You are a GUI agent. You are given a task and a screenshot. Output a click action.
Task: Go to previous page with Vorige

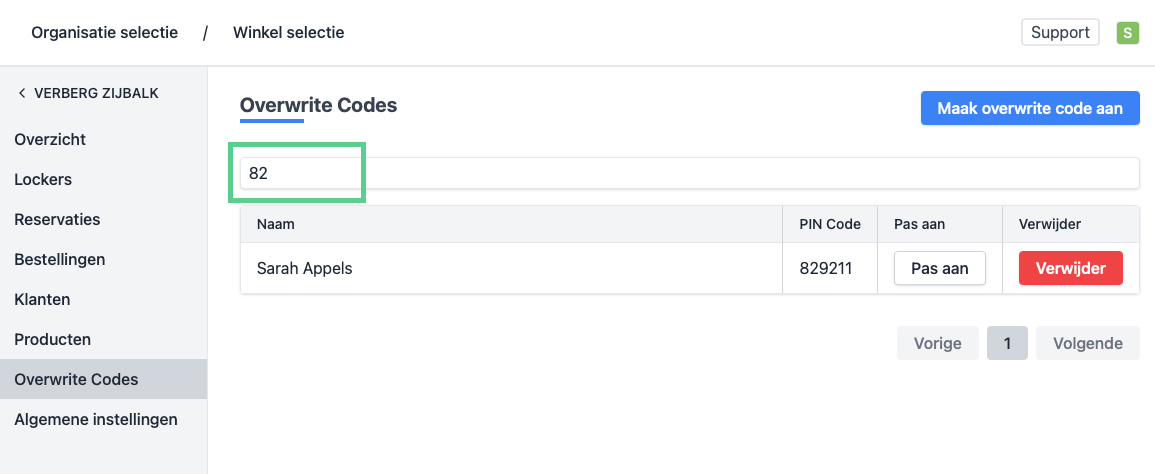point(937,343)
